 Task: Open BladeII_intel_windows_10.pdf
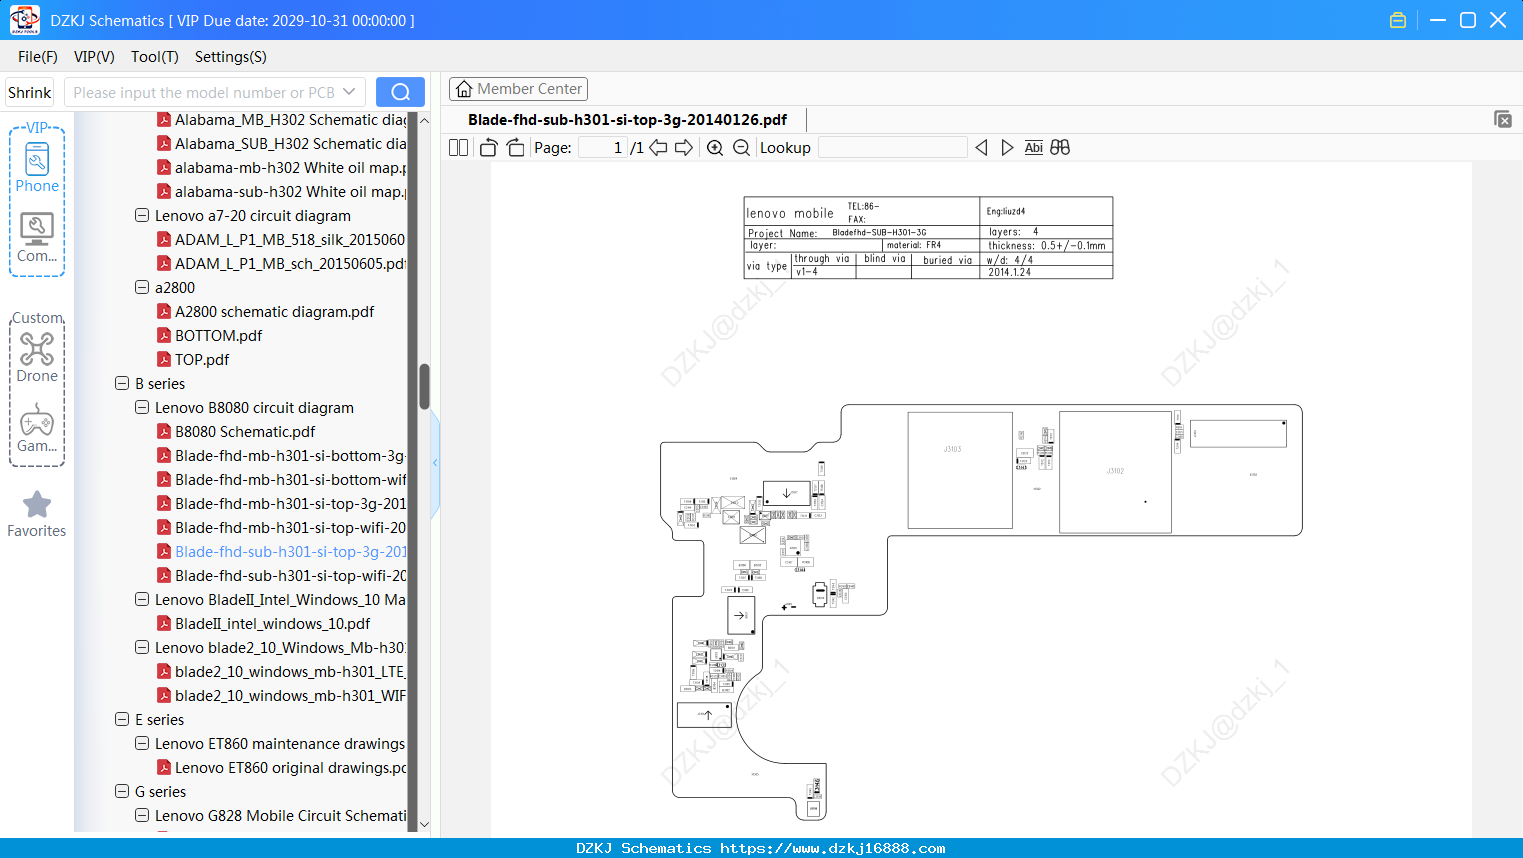[272, 624]
